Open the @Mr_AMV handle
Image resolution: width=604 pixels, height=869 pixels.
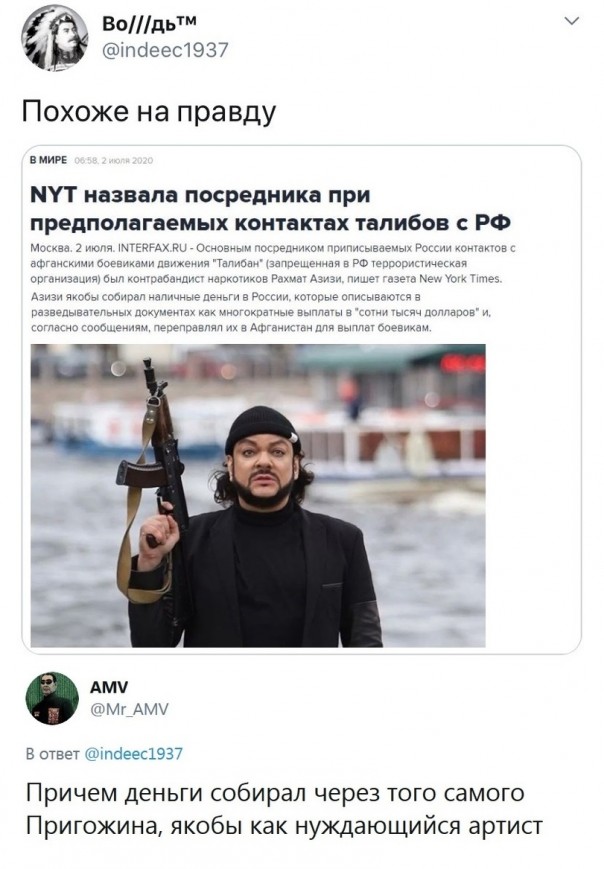[129, 709]
